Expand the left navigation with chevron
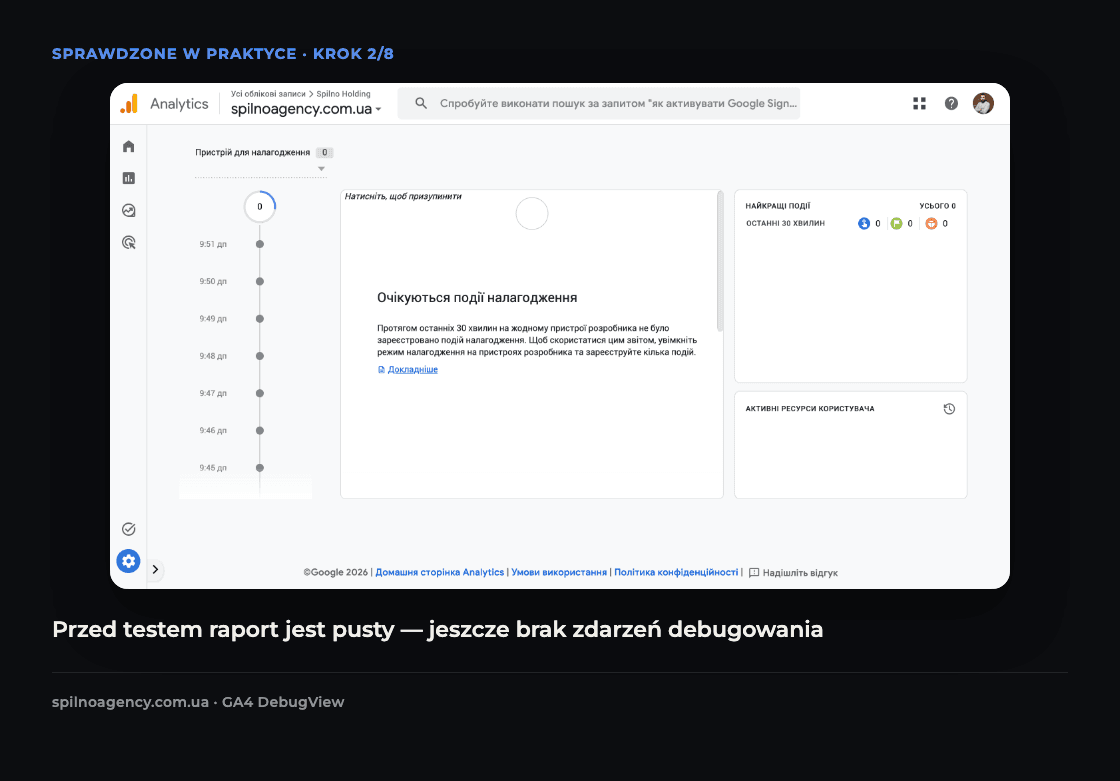The image size is (1120, 781). click(155, 569)
